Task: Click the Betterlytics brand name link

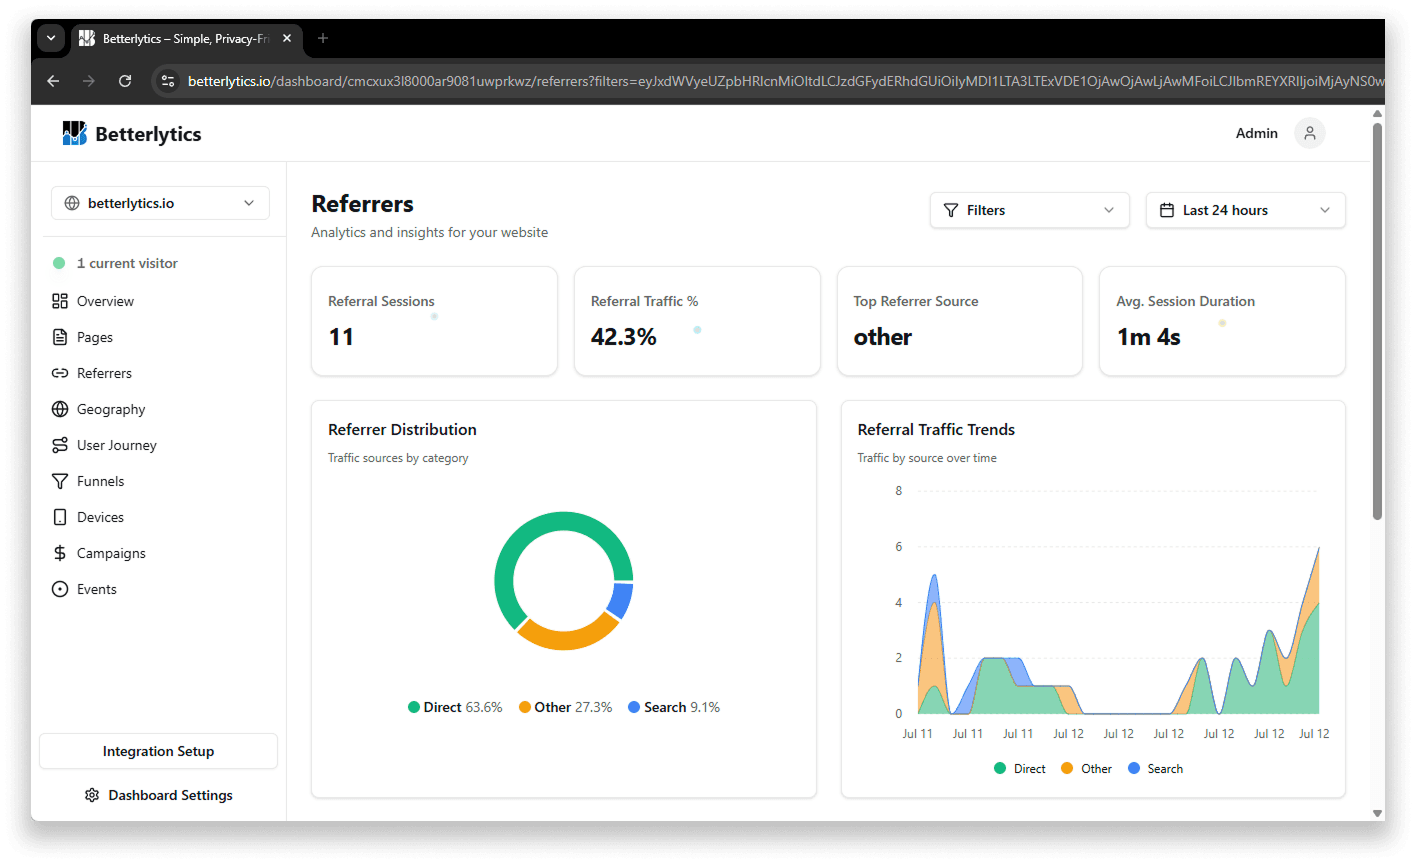Action: 148,134
